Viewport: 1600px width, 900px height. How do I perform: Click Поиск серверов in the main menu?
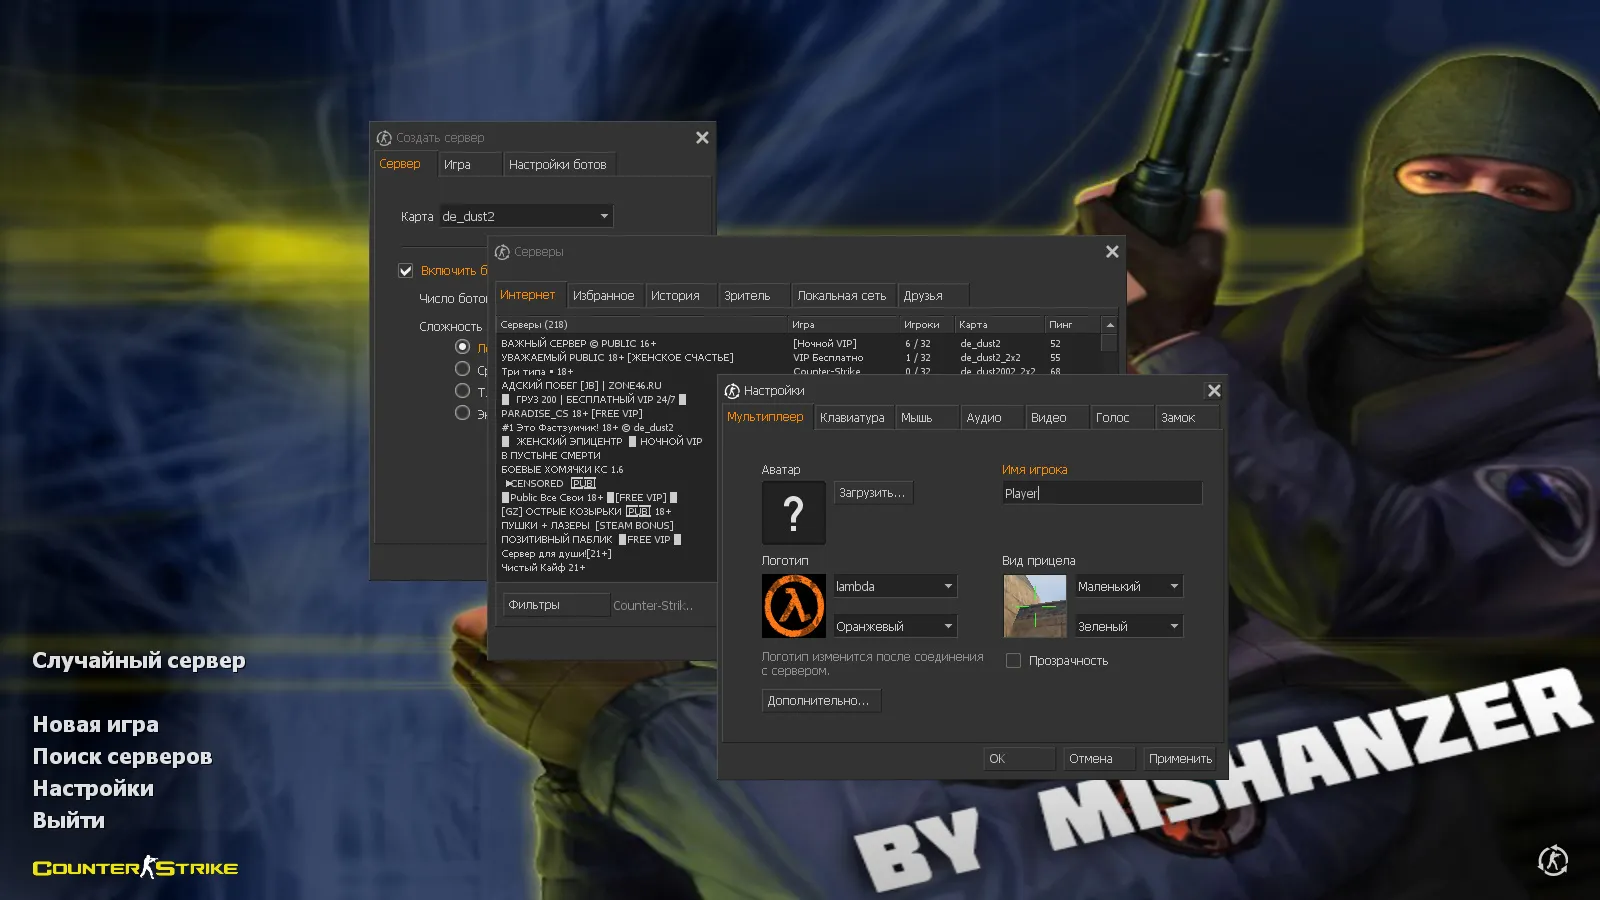(122, 757)
